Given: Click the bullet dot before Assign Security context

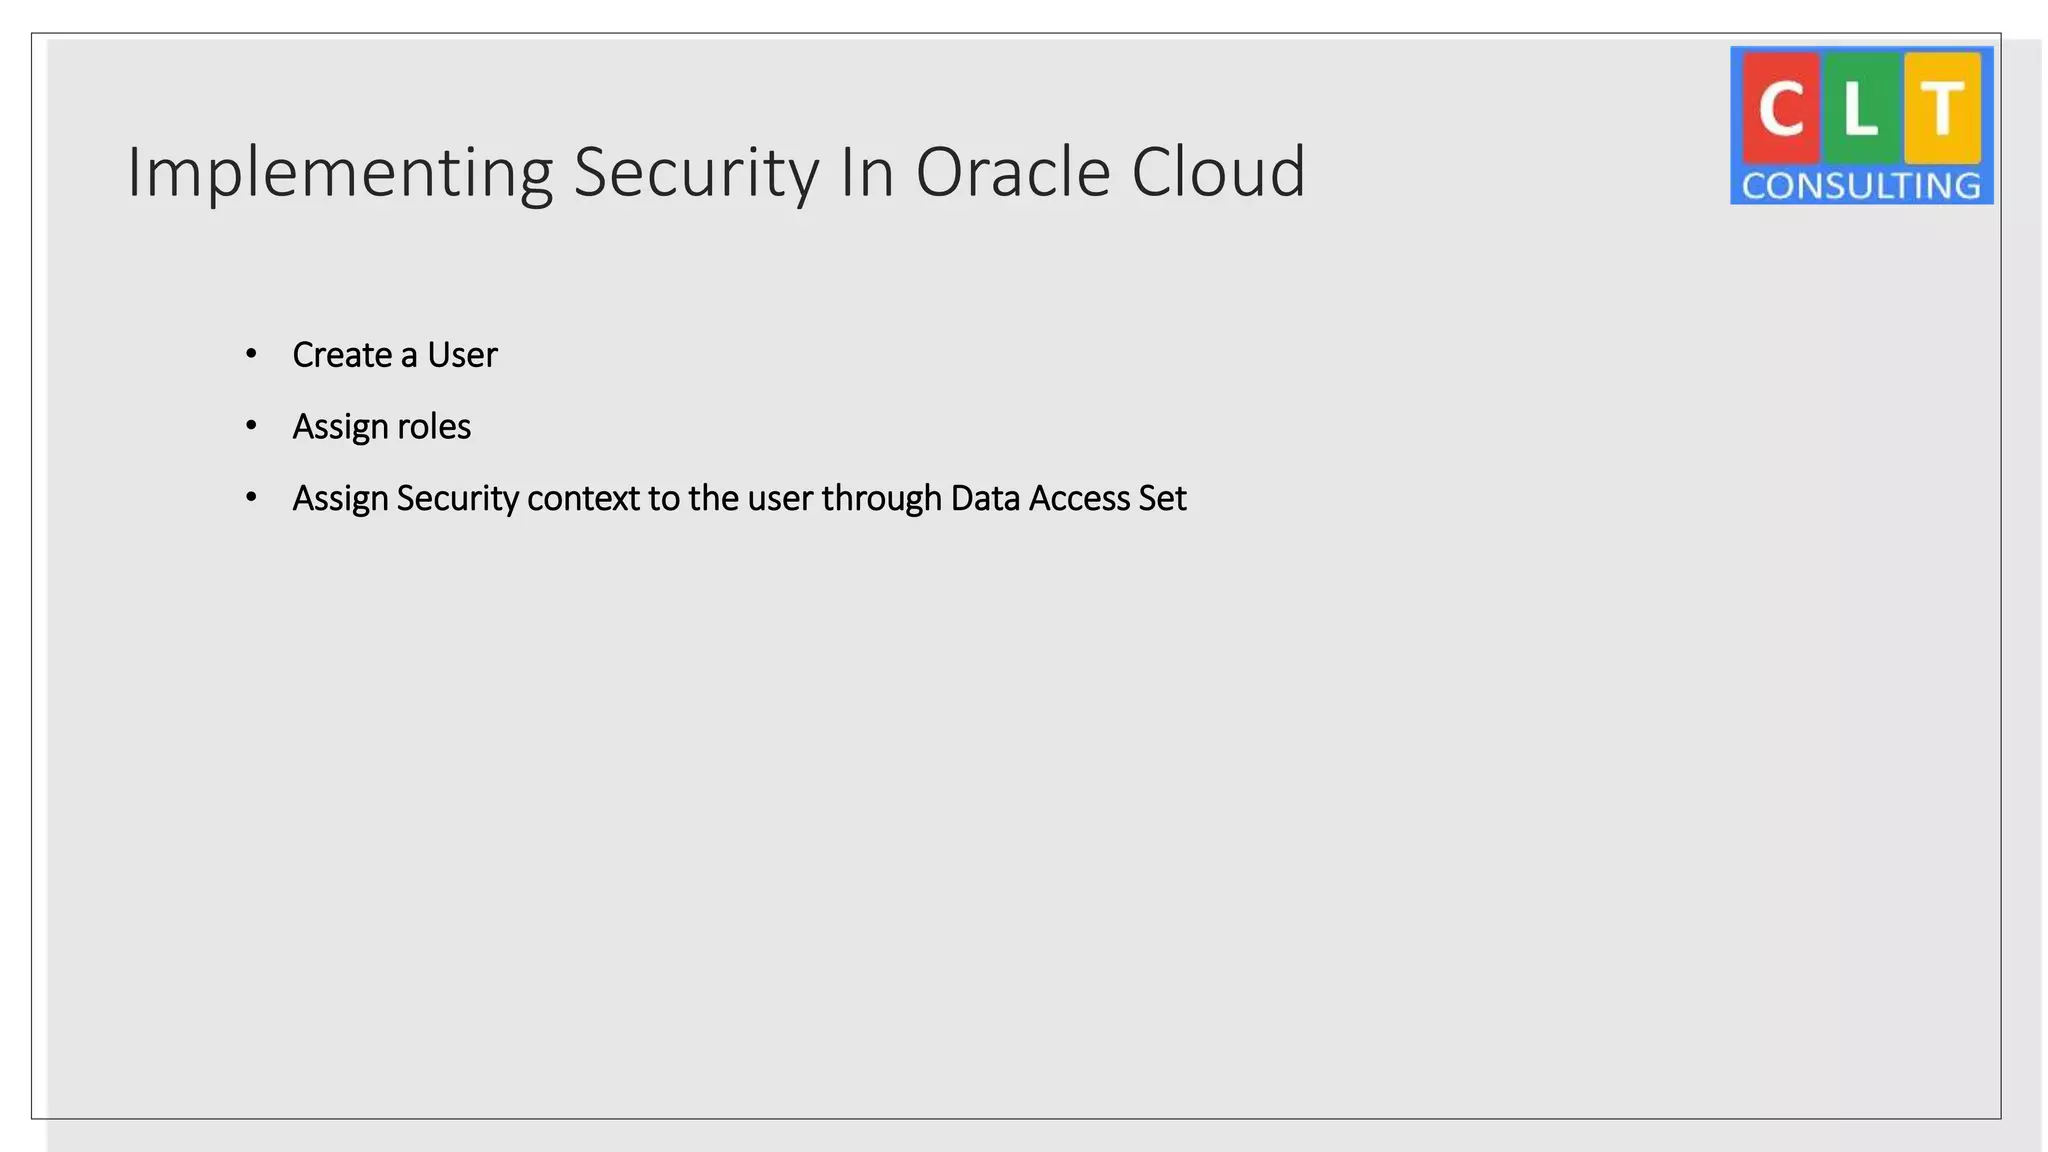Looking at the screenshot, I should point(251,497).
